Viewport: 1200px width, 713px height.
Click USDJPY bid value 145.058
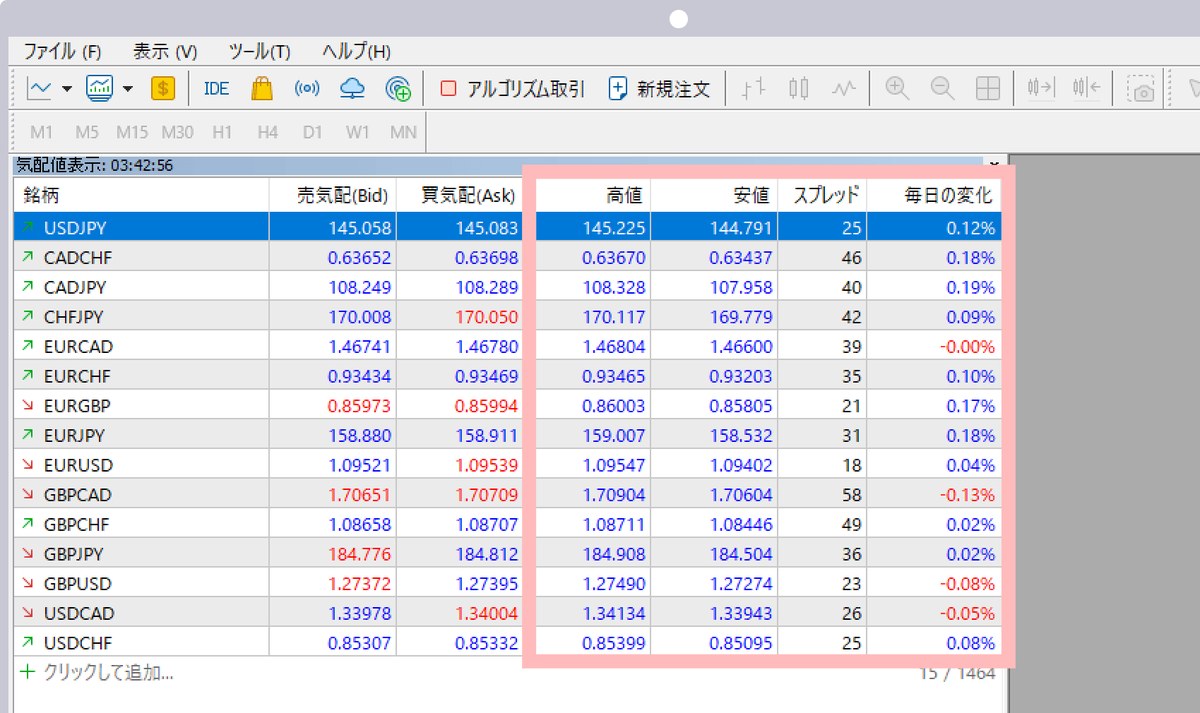(360, 228)
